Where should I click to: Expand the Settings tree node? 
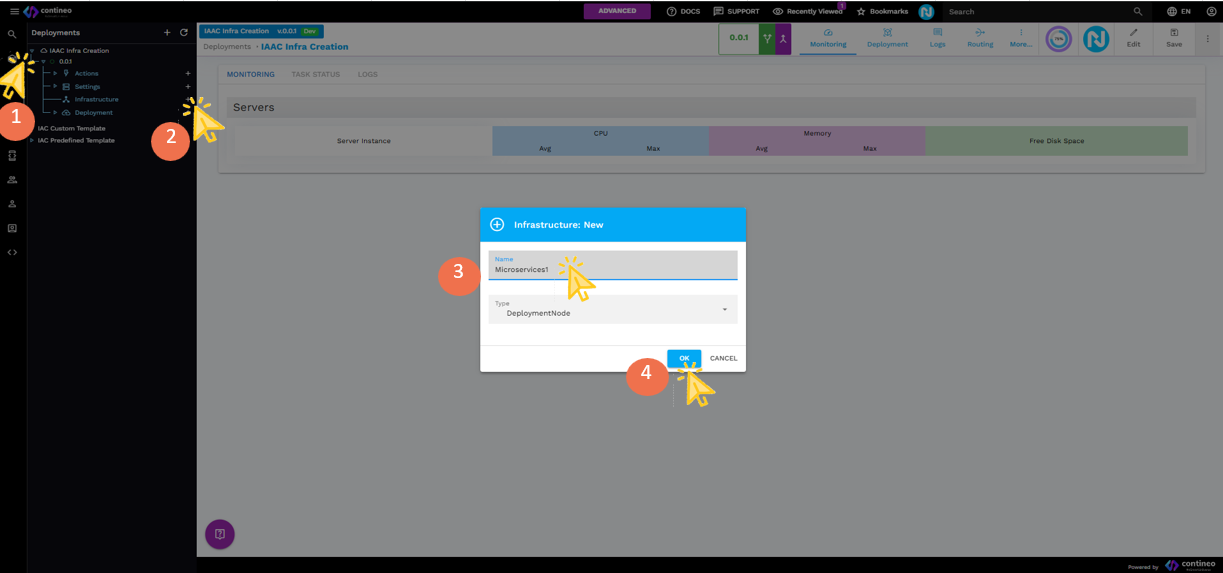pyautogui.click(x=55, y=87)
